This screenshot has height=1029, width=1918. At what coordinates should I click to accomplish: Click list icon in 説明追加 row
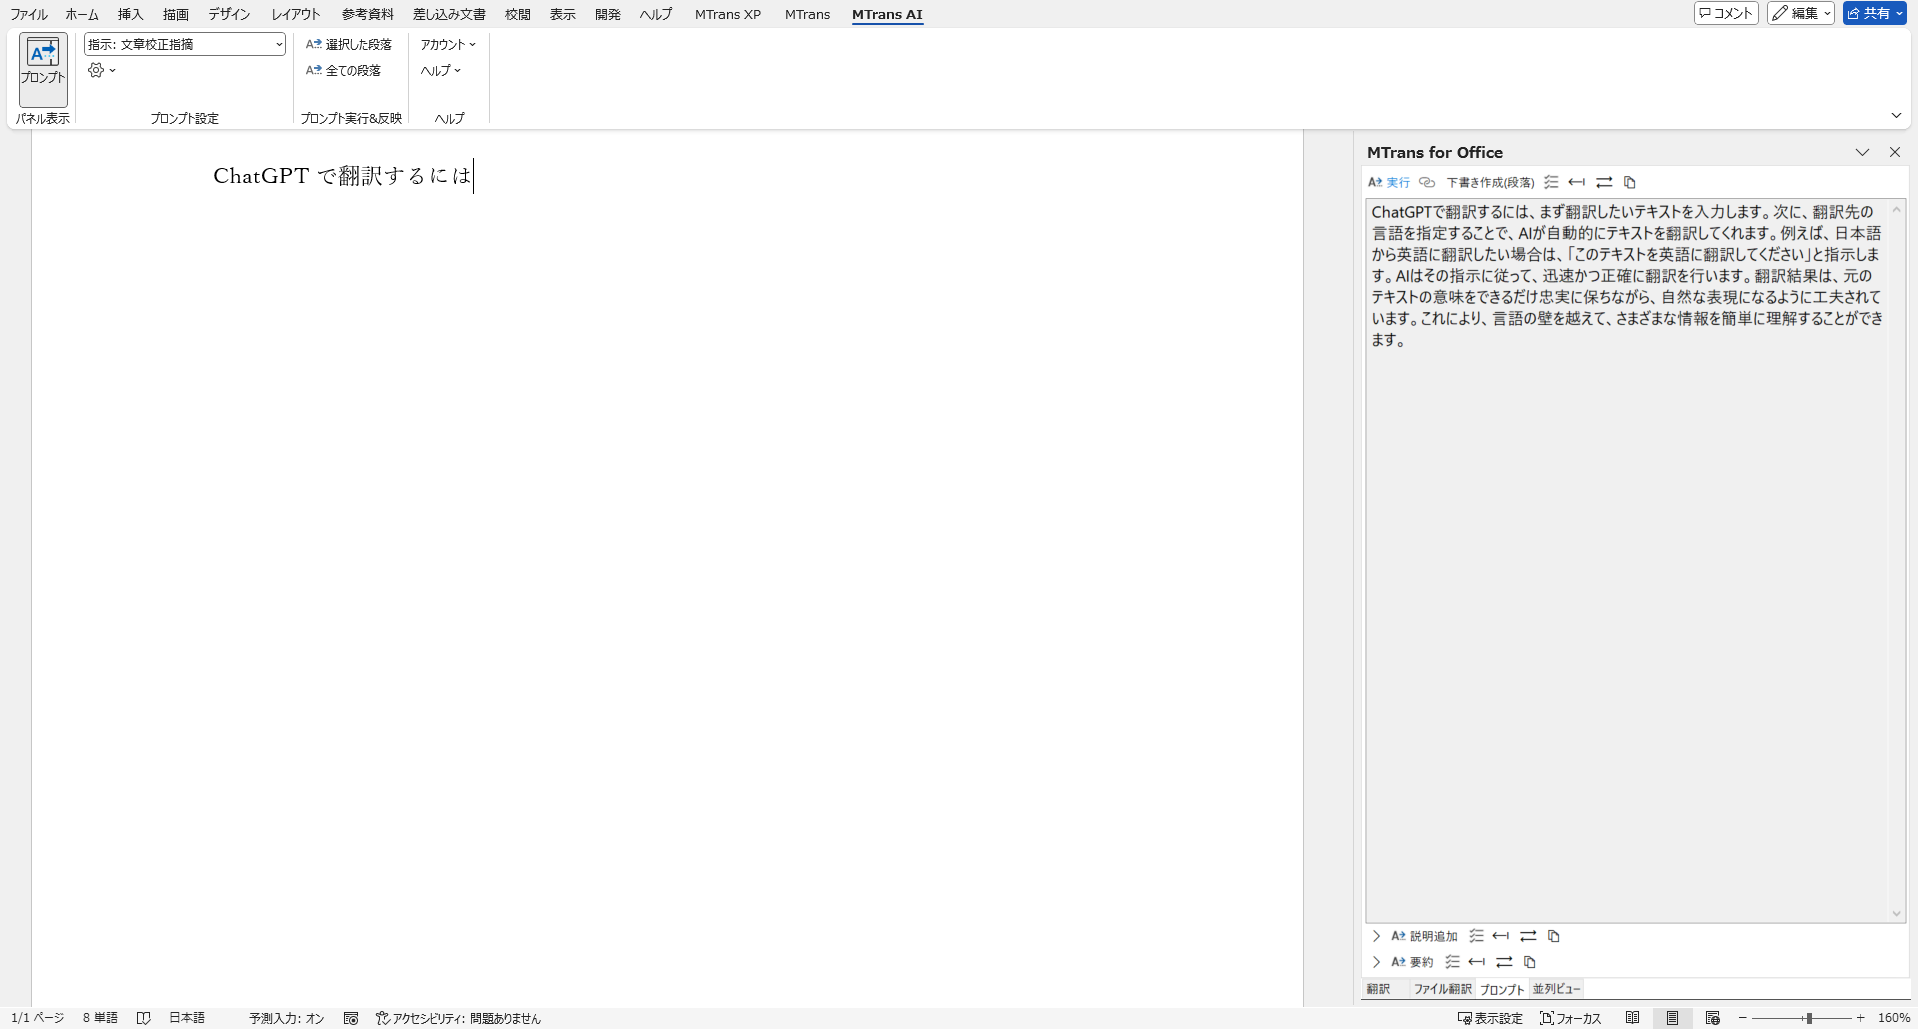(x=1476, y=936)
